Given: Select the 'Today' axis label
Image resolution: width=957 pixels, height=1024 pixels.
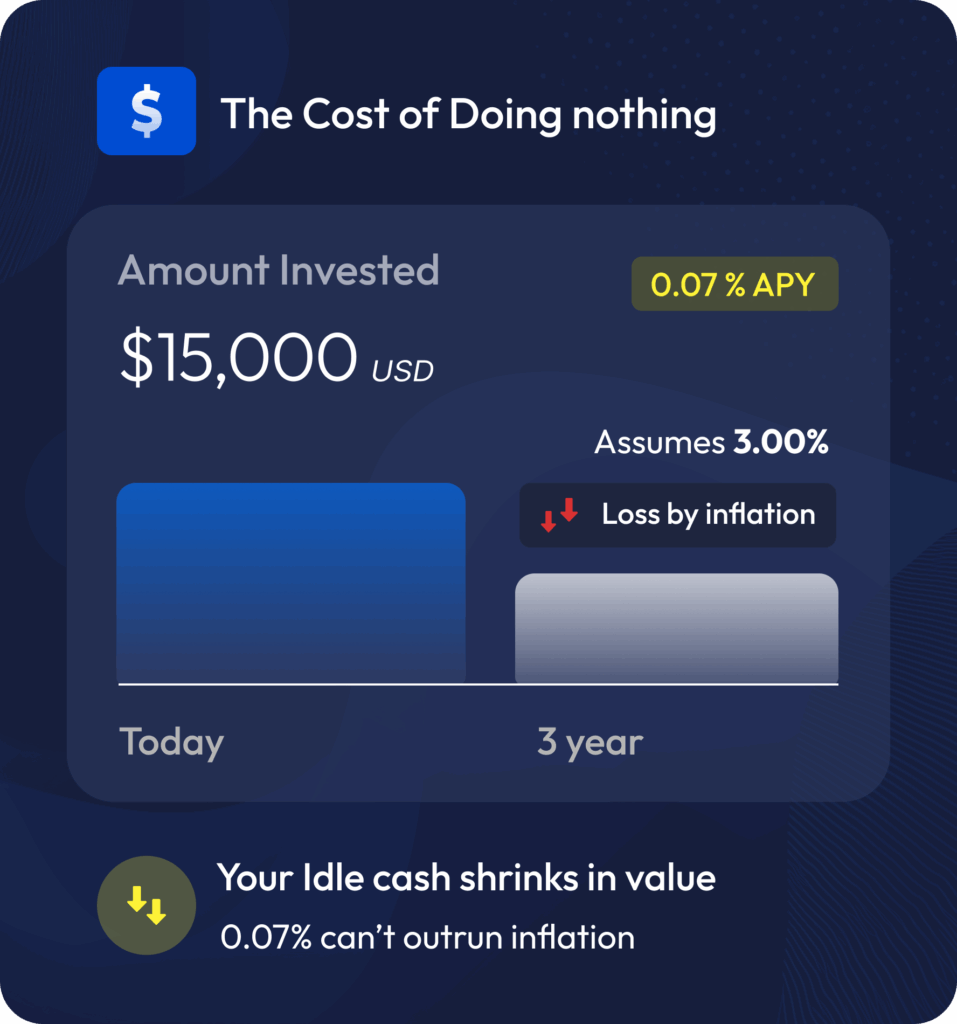Looking at the screenshot, I should 171,743.
